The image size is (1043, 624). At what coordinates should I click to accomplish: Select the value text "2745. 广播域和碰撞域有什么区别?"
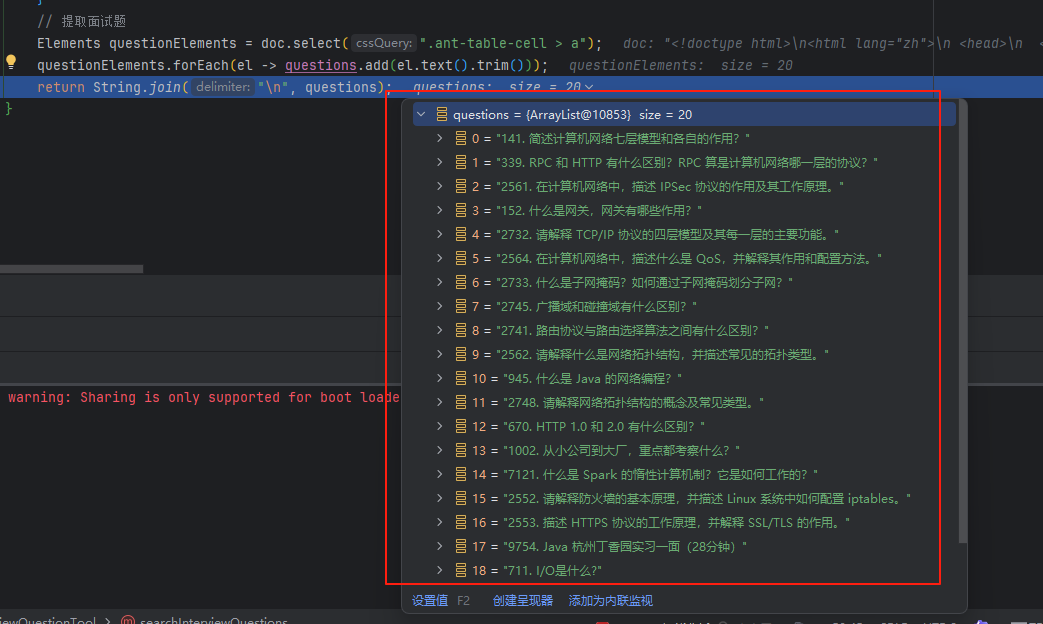(596, 306)
